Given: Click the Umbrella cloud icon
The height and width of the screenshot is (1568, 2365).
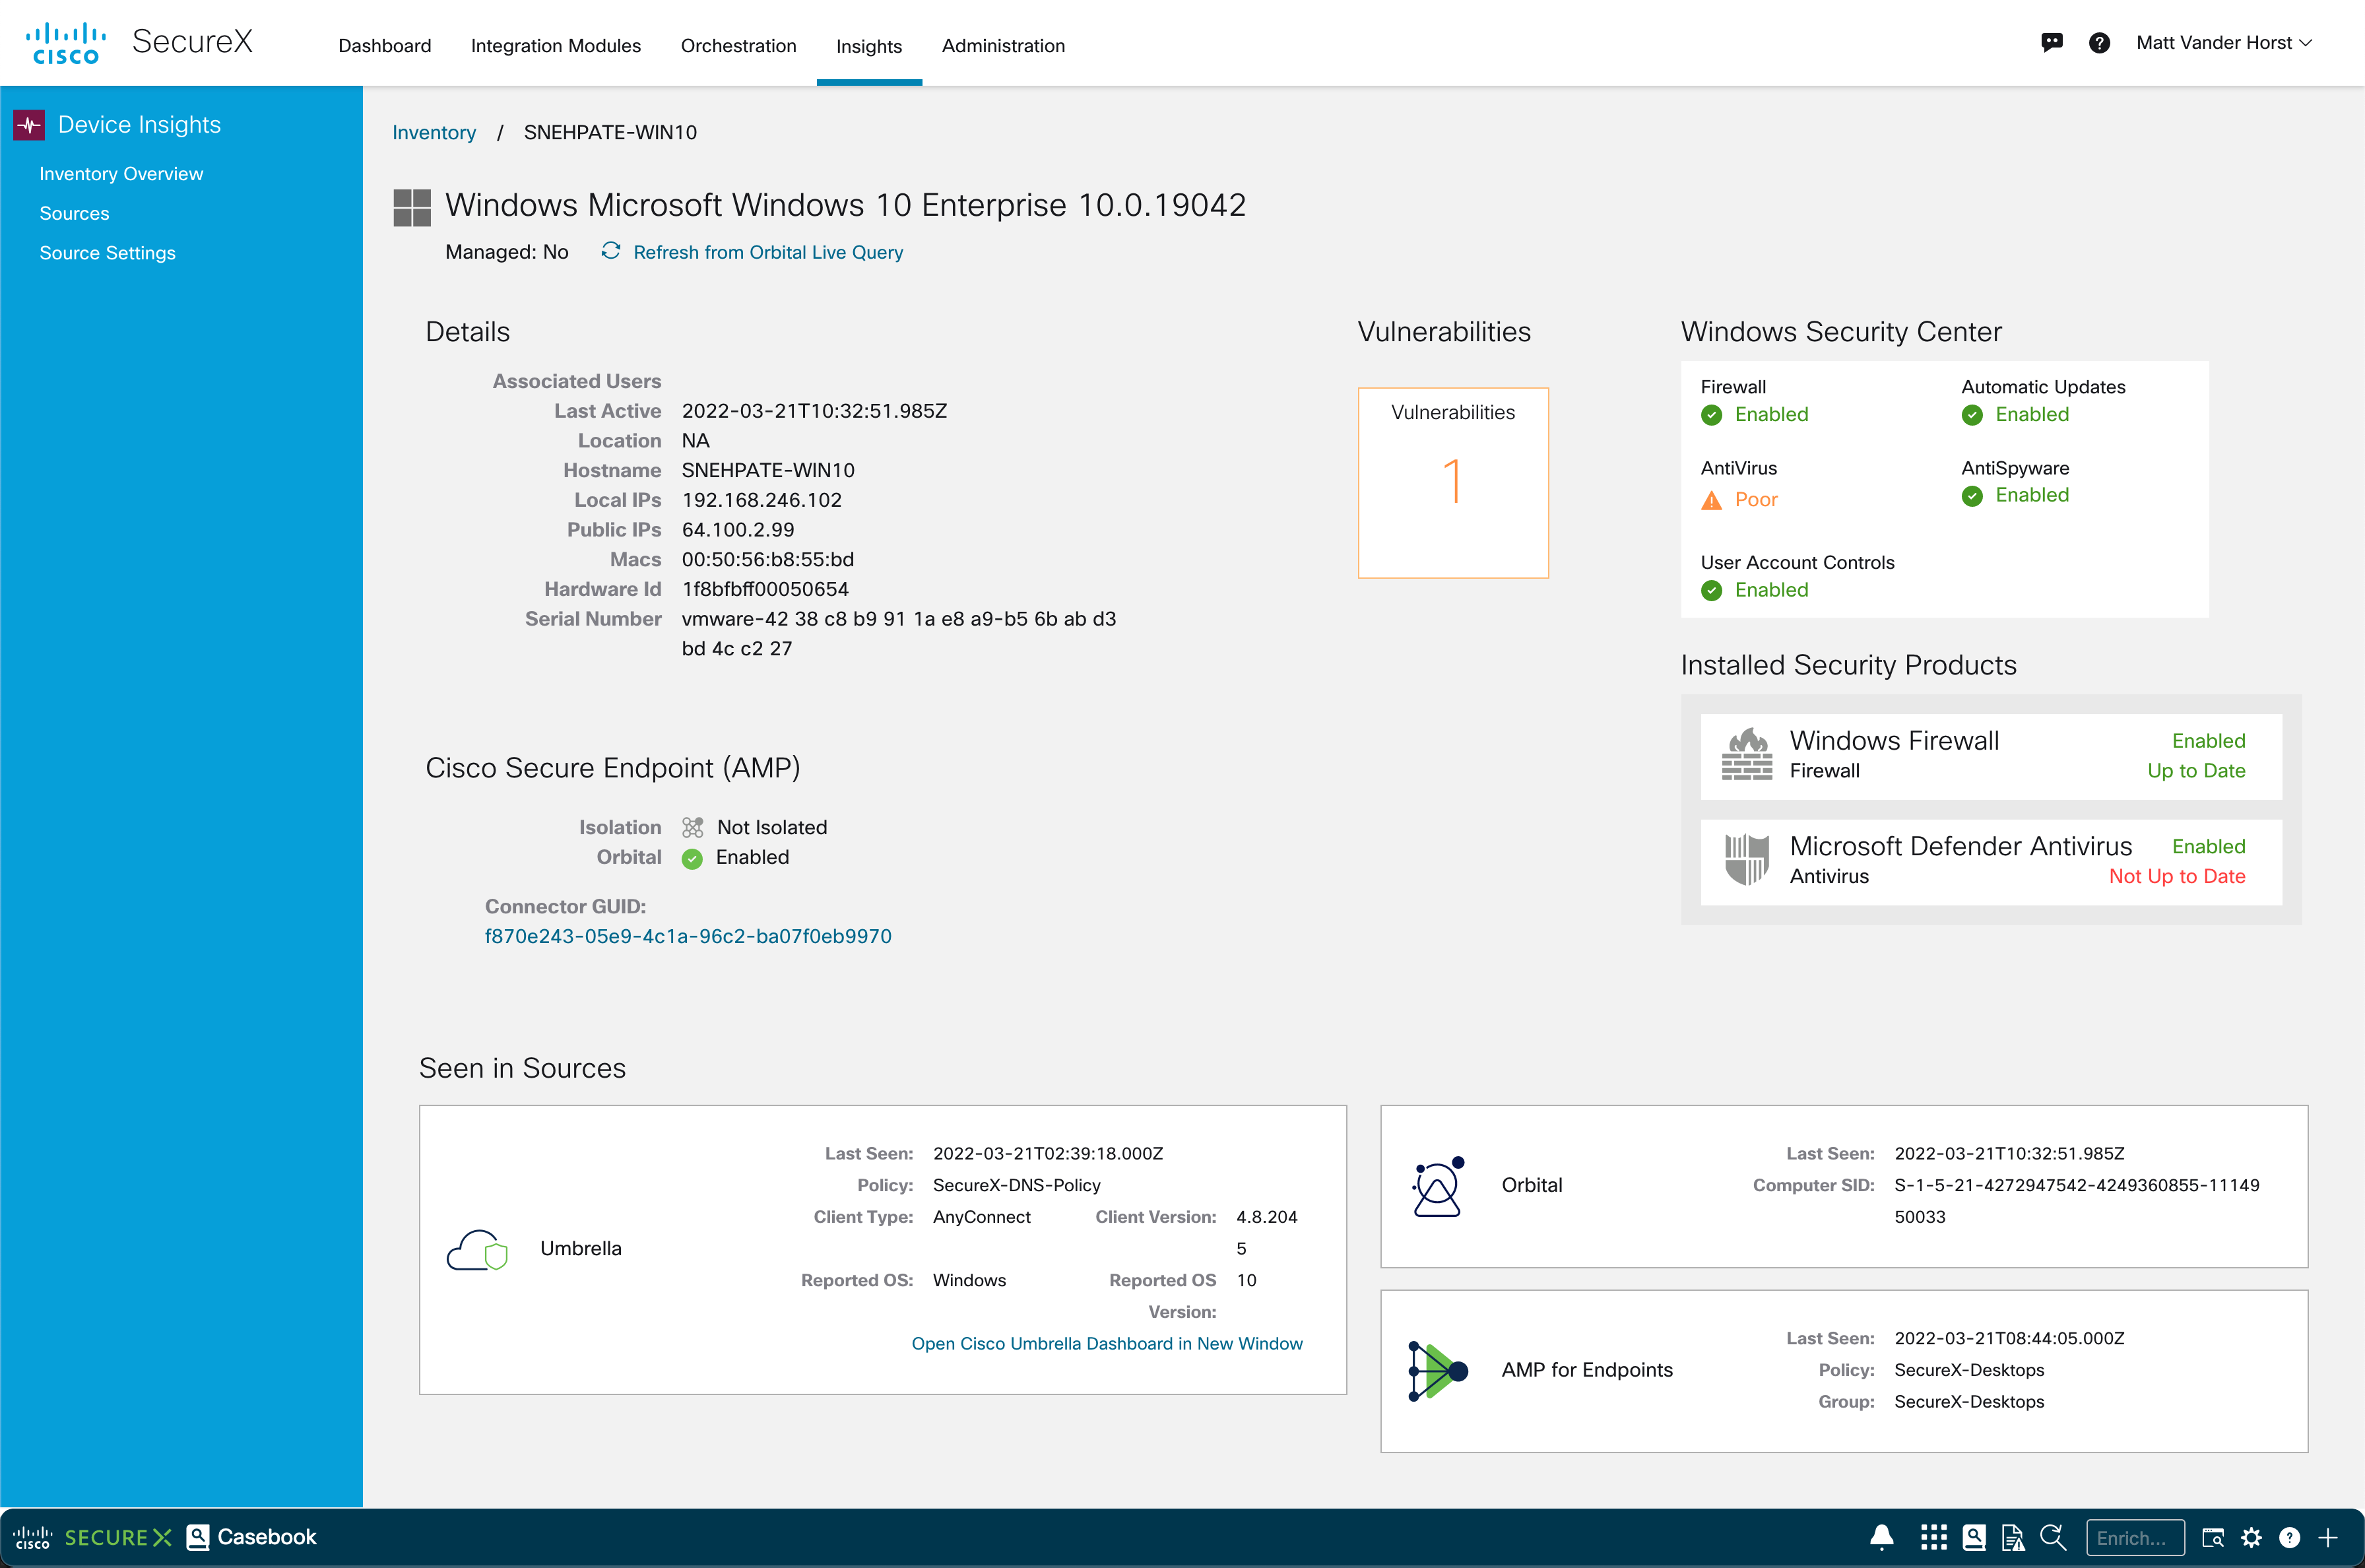Looking at the screenshot, I should [x=478, y=1248].
